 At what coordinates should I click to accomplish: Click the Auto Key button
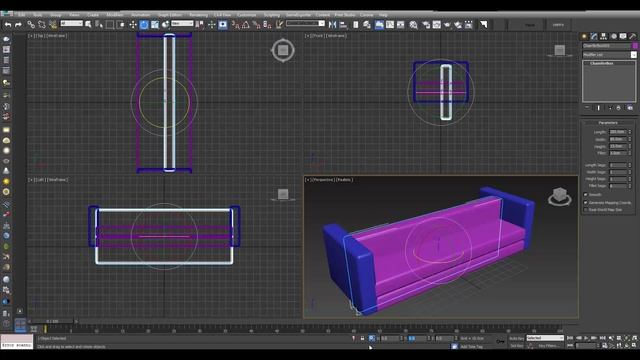coord(516,338)
